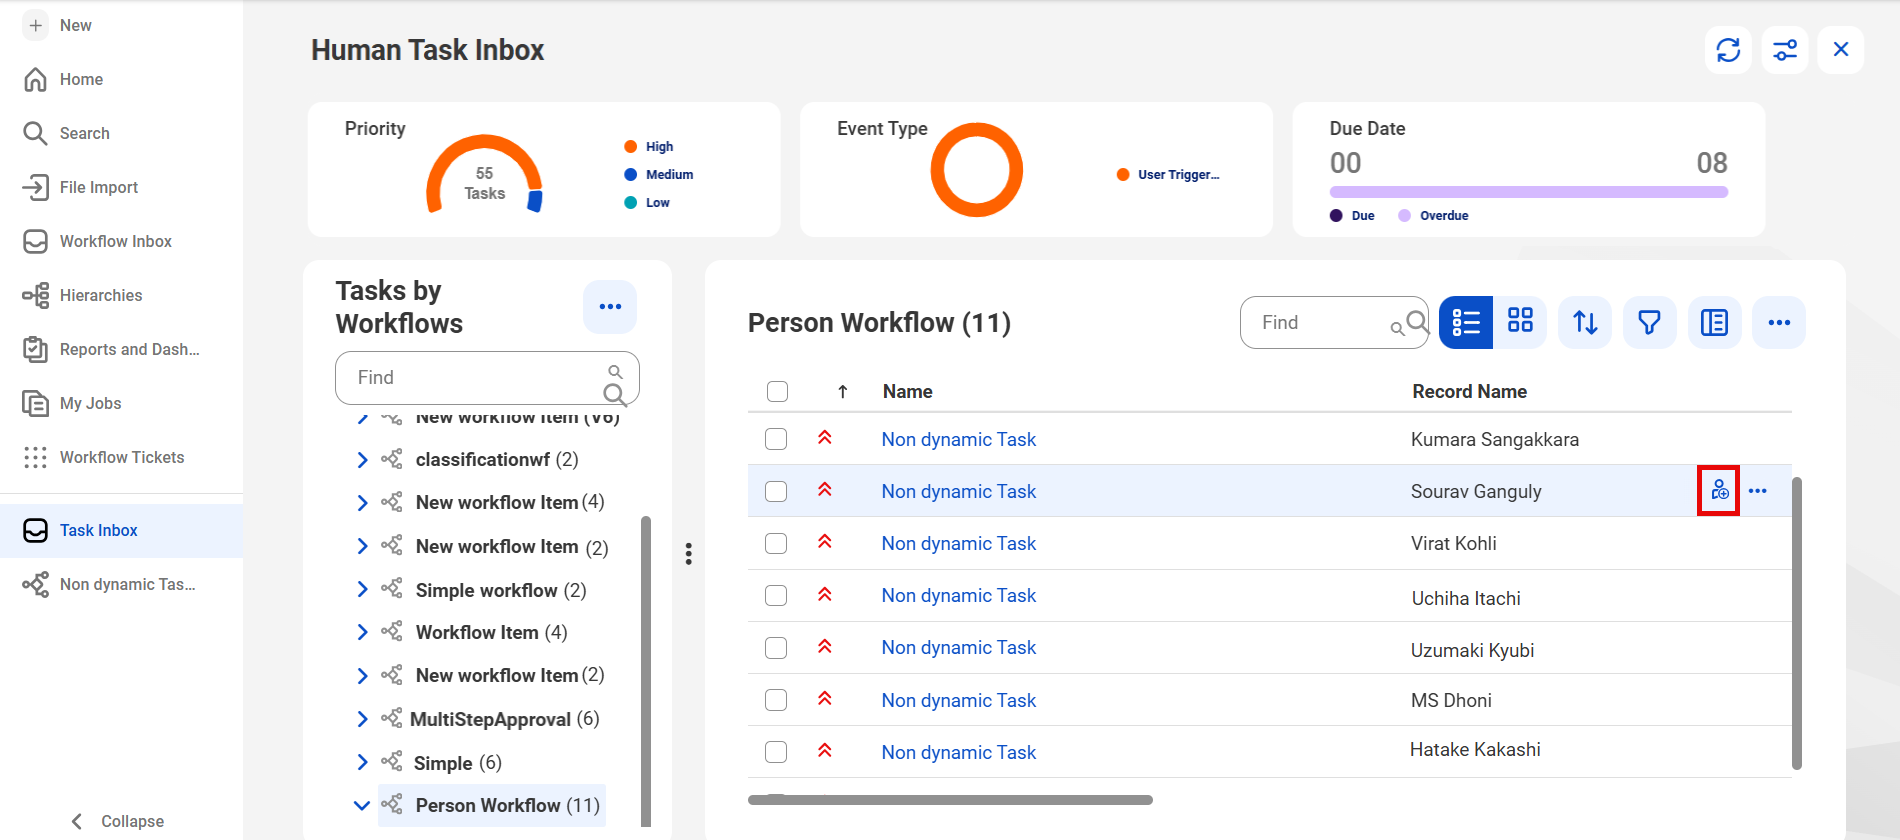Open Non dynamic Task for MS Dhoni
This screenshot has height=840, width=1900.
click(x=958, y=700)
